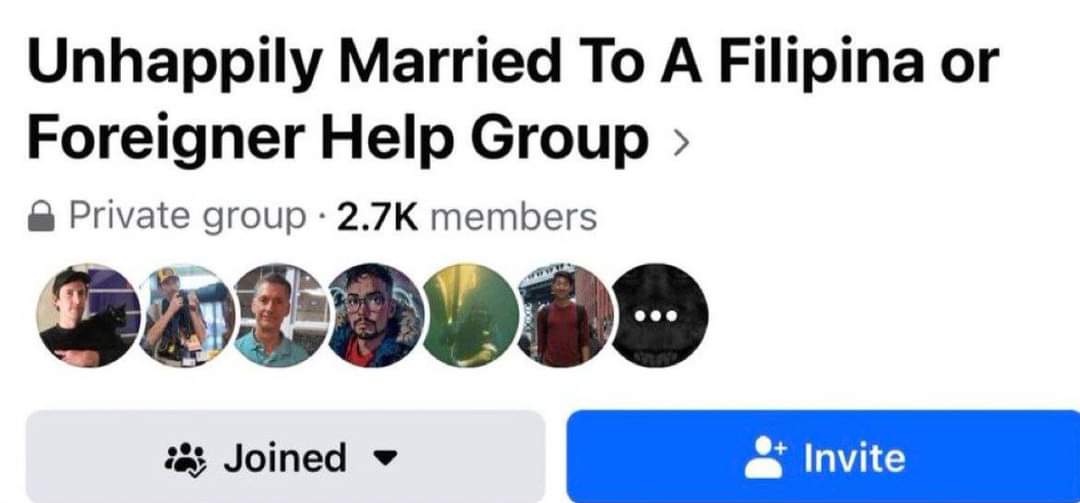
Task: Click the gray Joined button label
Action: (x=284, y=459)
